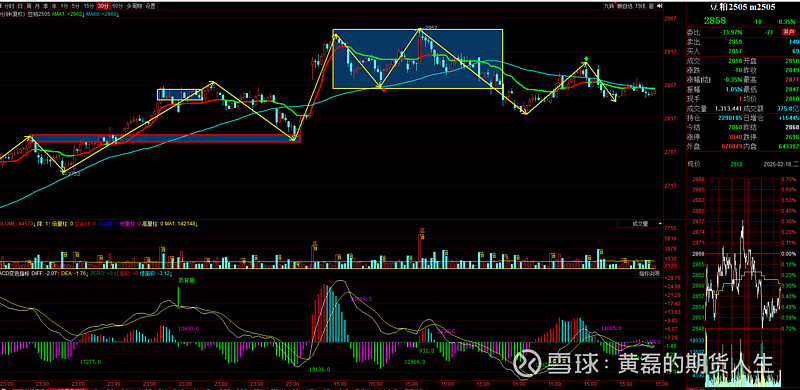Collapse the side panel arrow icon
Screen dimensions: 800x390
(x=659, y=6)
